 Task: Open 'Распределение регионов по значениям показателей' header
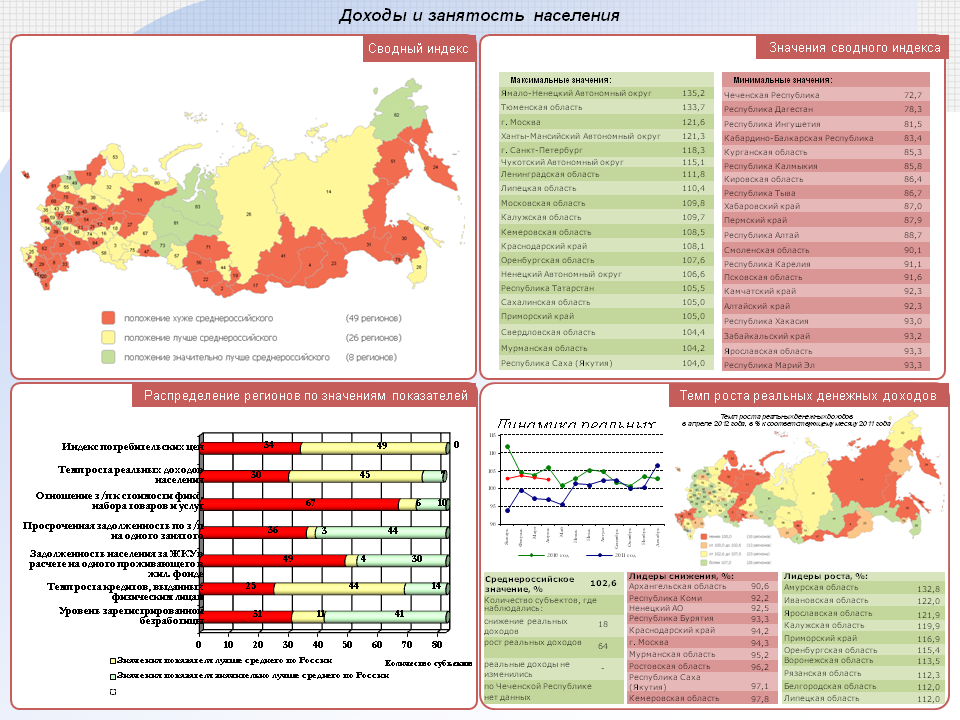point(305,396)
